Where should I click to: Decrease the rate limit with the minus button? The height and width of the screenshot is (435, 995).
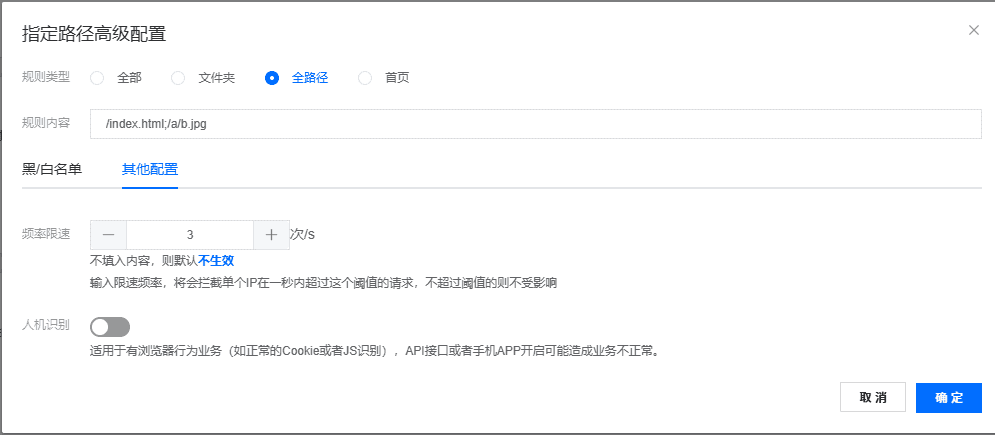click(x=109, y=235)
